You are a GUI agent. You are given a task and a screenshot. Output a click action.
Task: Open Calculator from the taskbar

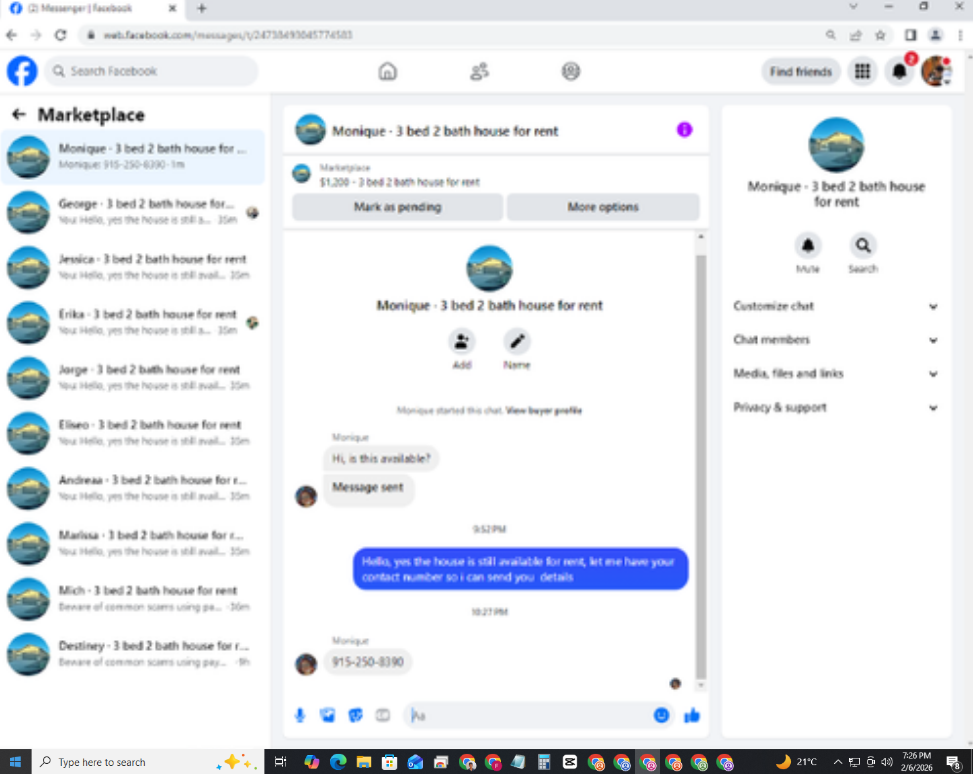[x=544, y=762]
